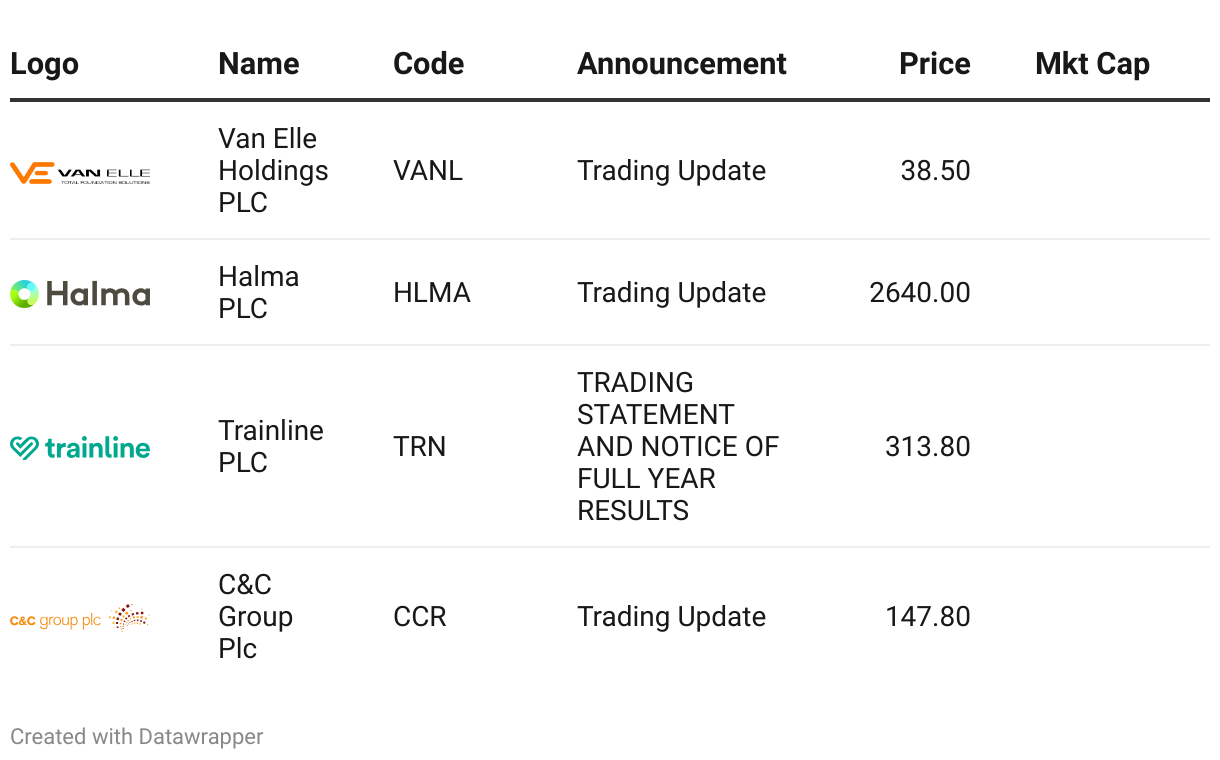Sort by the Code column header
The height and width of the screenshot is (760, 1220).
pos(428,64)
